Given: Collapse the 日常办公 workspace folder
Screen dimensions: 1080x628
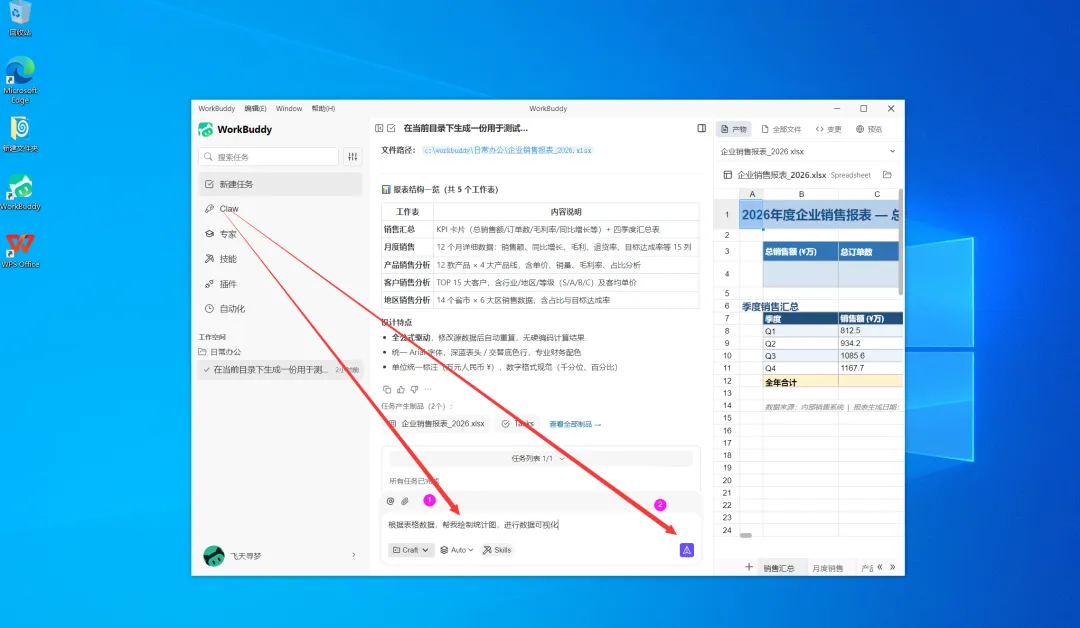Looking at the screenshot, I should 220,352.
